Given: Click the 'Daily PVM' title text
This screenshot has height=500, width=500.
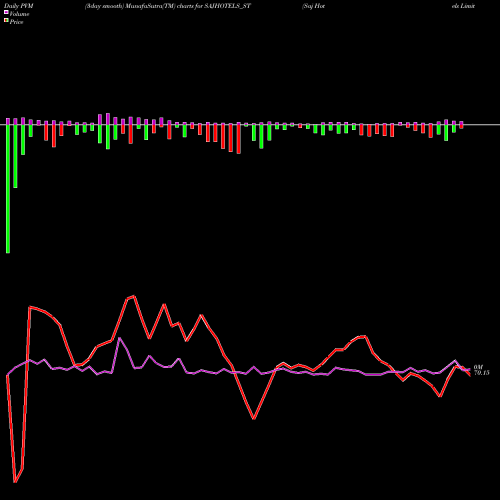Looking at the screenshot, I should [19, 6].
